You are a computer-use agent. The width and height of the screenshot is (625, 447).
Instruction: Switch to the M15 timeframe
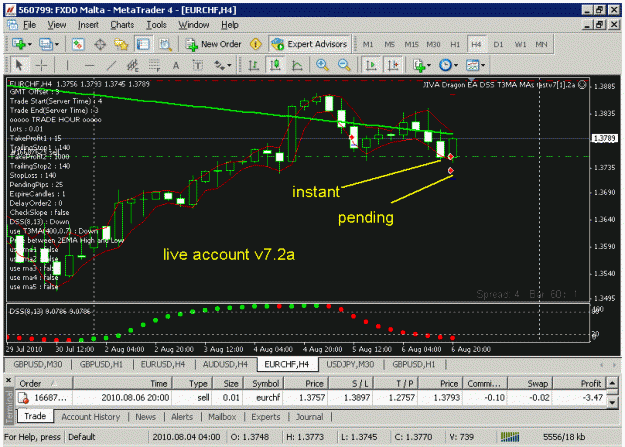coord(411,44)
